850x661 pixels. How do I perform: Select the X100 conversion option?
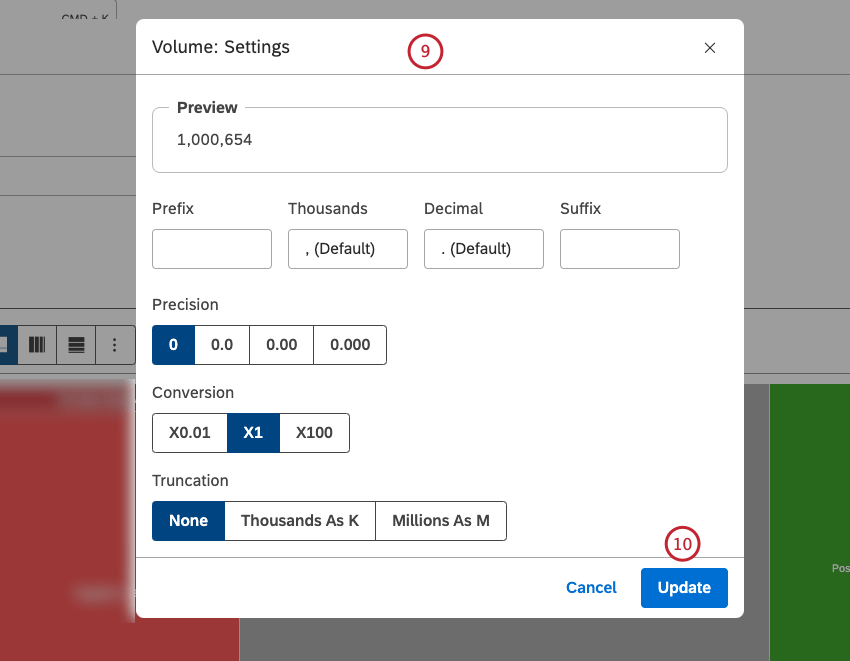[x=315, y=433]
